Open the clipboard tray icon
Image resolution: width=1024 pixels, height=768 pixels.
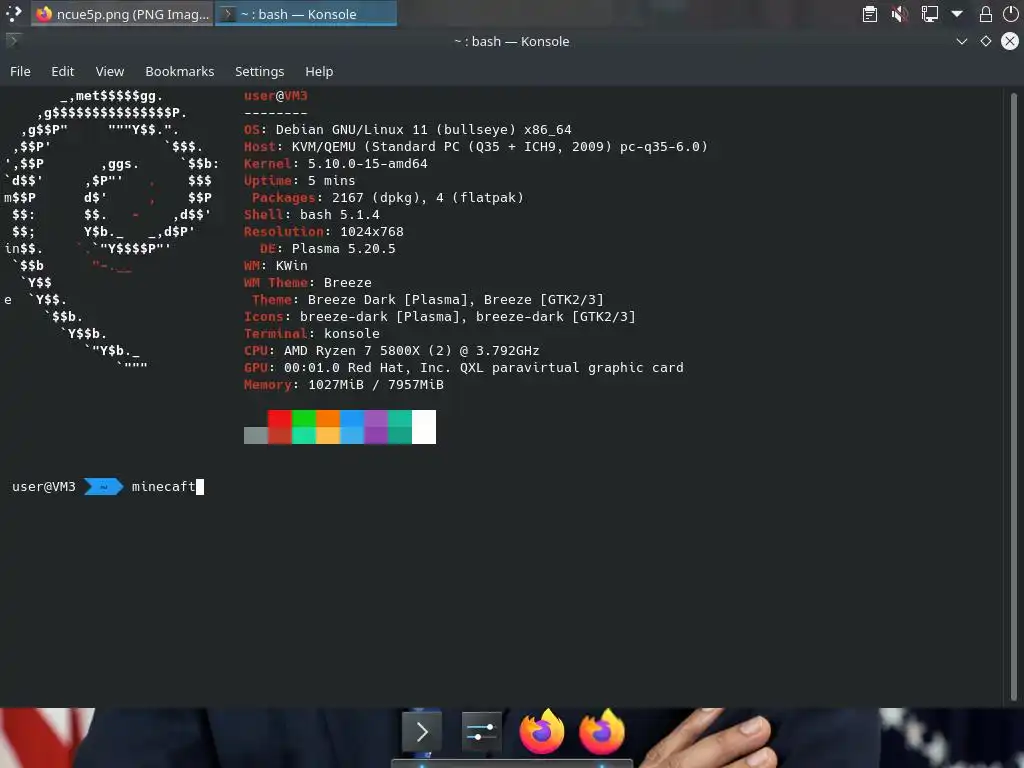click(x=869, y=14)
